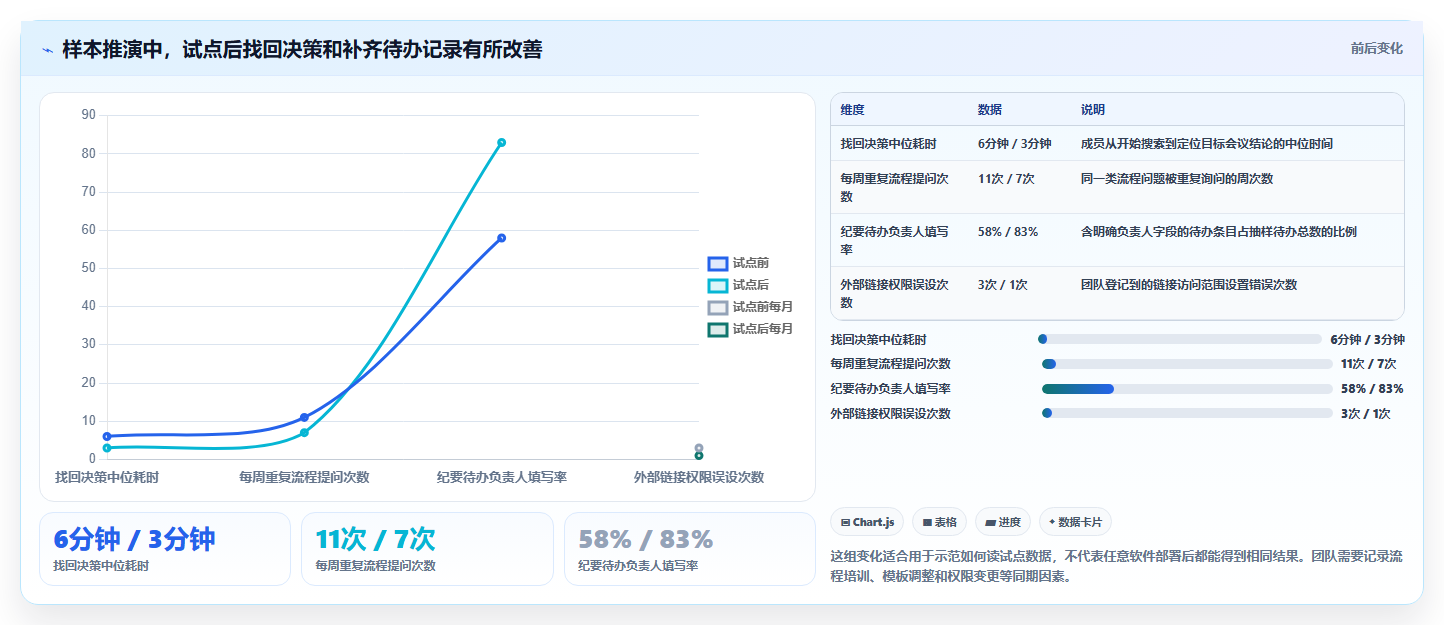Click the 11次 / 7次 table cell
Viewport: 1444px width, 625px height.
point(1006,179)
